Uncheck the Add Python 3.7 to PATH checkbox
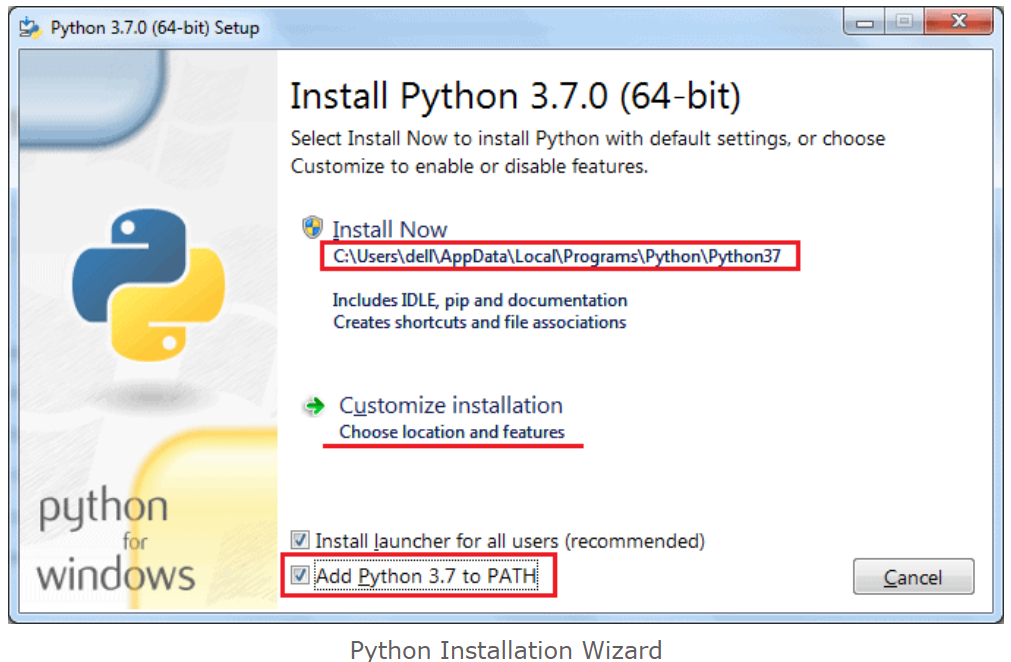The image size is (1011, 662). tap(300, 575)
